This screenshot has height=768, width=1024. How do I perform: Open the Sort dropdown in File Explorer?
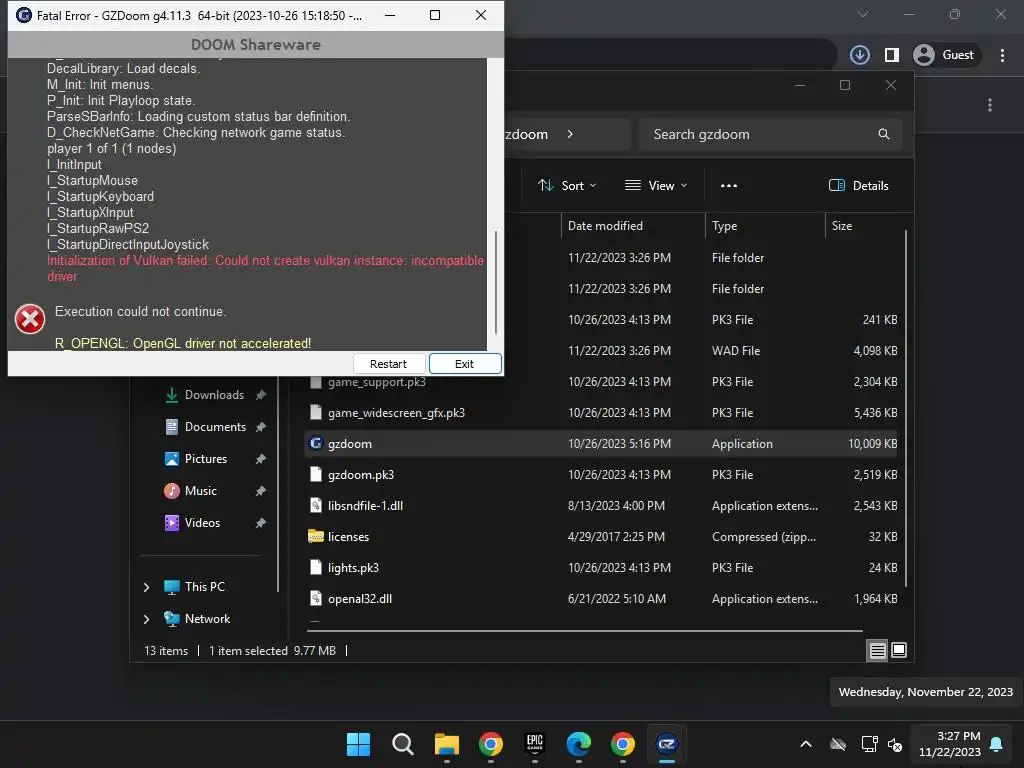click(567, 185)
